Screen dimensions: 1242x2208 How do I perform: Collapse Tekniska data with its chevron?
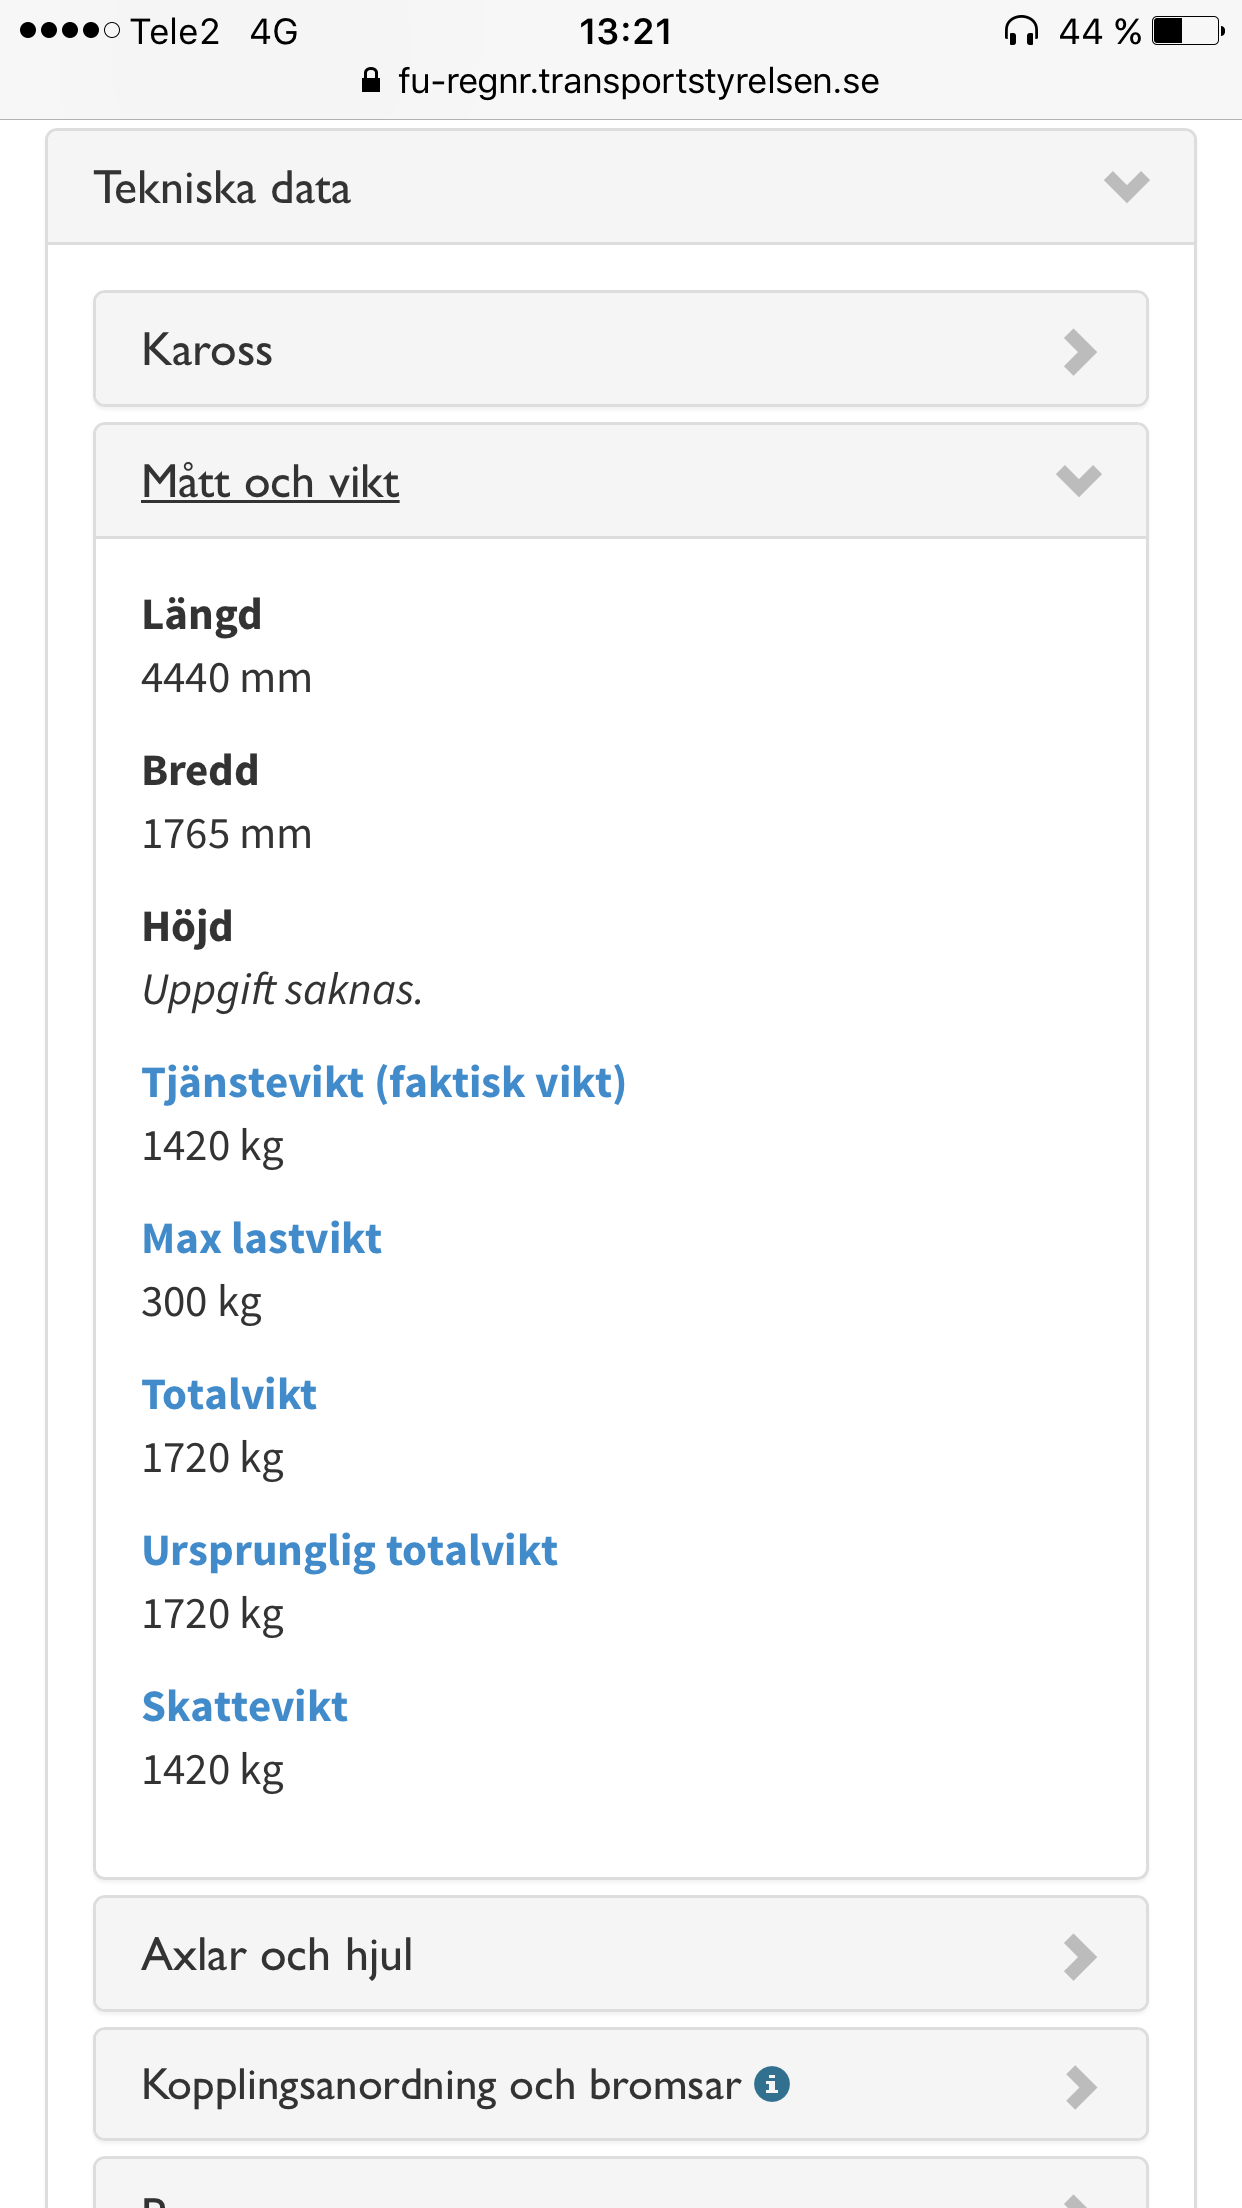(1126, 187)
